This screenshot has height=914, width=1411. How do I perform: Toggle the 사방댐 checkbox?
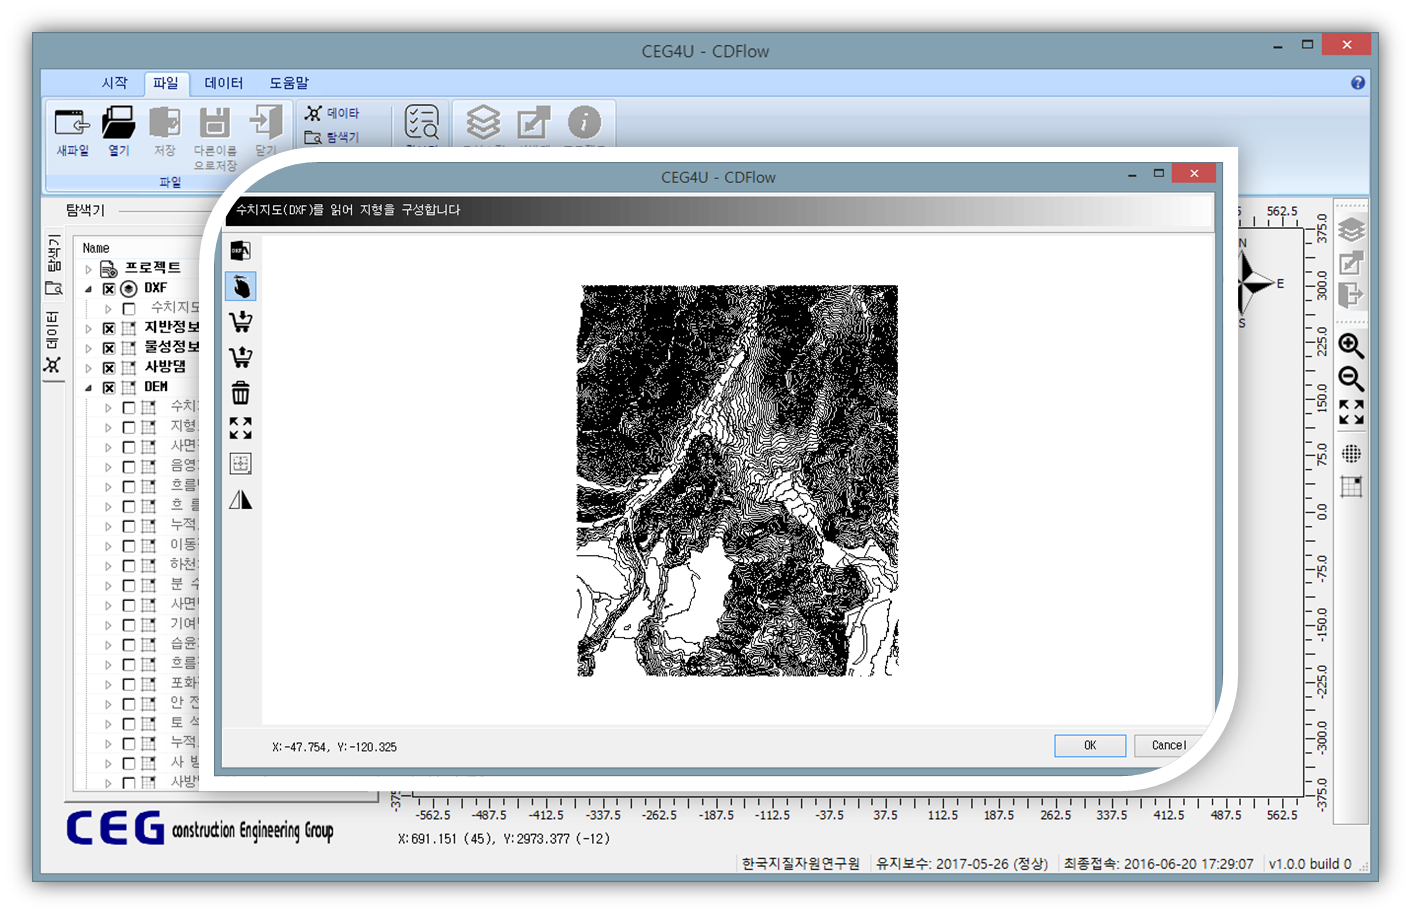[109, 367]
